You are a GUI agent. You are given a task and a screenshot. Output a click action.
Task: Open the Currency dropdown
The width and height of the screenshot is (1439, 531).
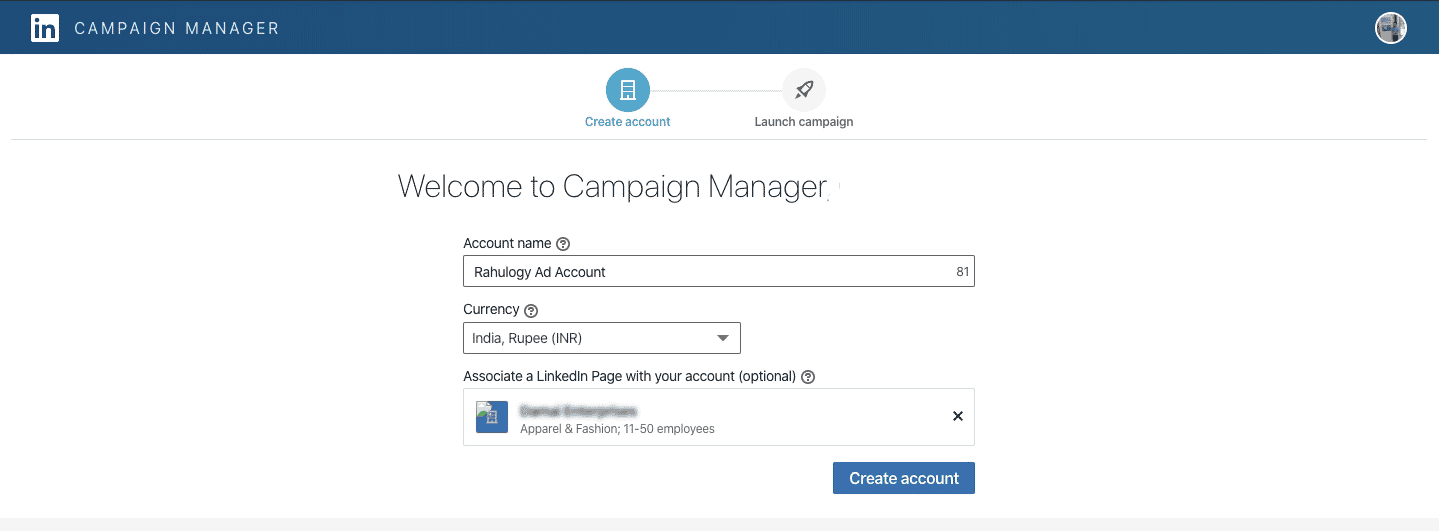[602, 338]
